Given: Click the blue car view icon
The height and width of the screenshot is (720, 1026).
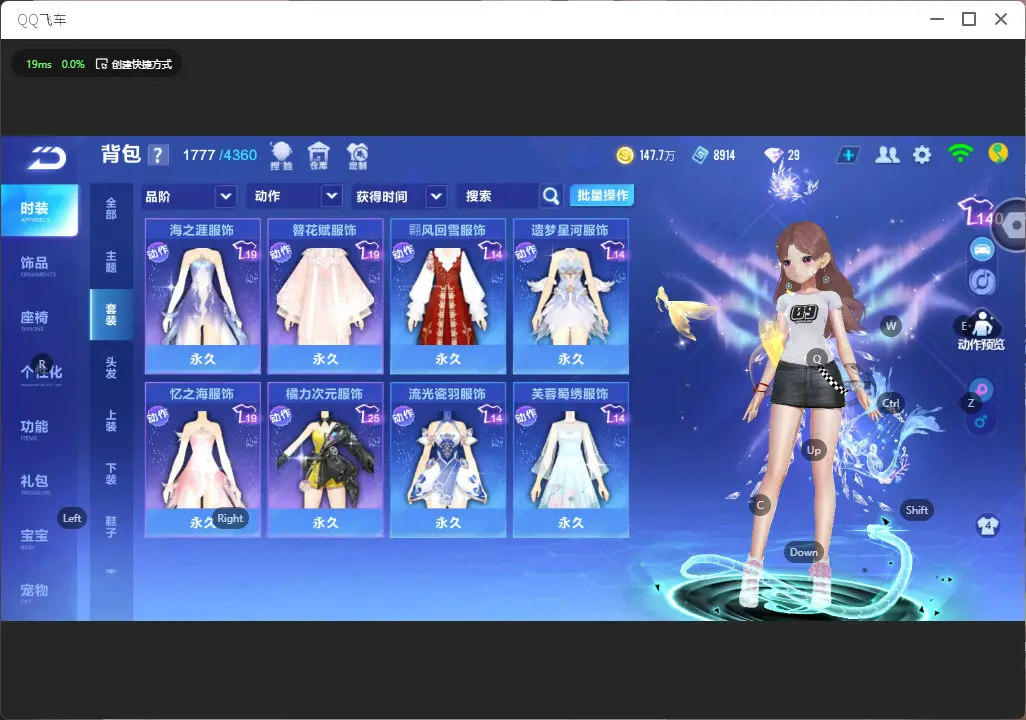Looking at the screenshot, I should (982, 249).
